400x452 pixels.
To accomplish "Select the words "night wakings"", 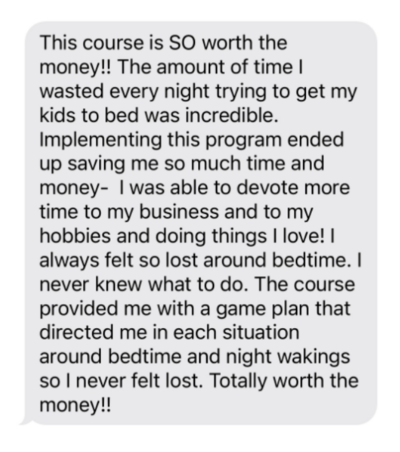I will 288,357.
